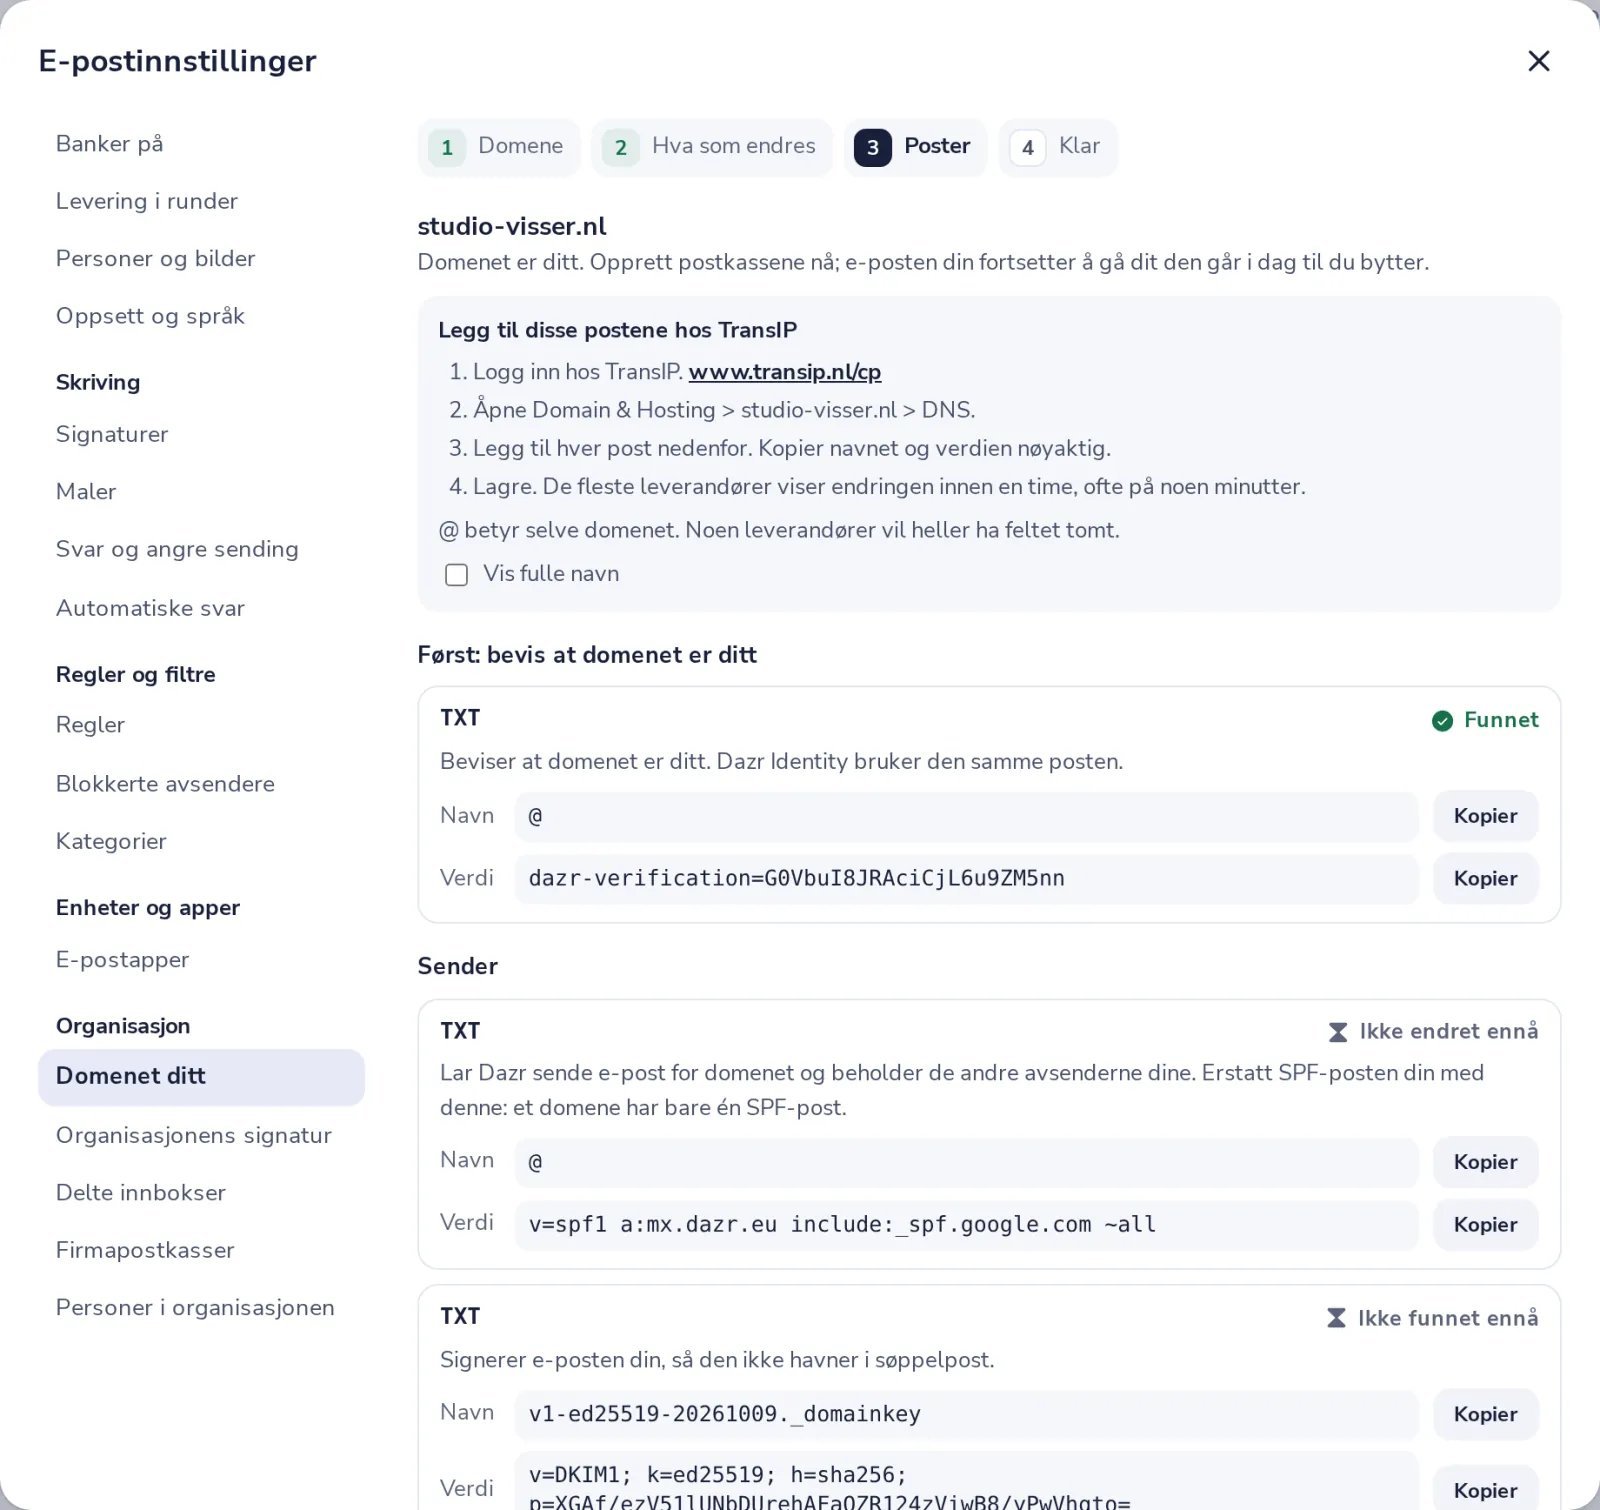Click the SPF Verdi text field
The height and width of the screenshot is (1510, 1600).
coord(966,1225)
